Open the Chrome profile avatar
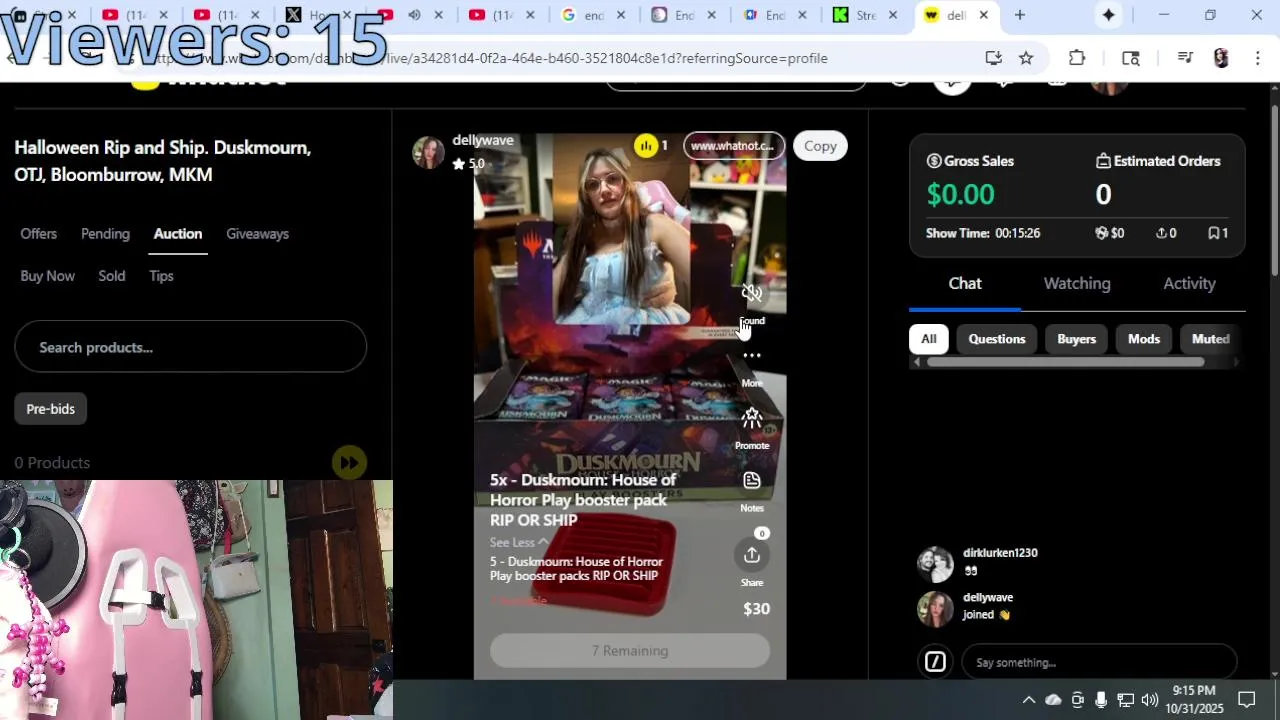 tap(1221, 58)
